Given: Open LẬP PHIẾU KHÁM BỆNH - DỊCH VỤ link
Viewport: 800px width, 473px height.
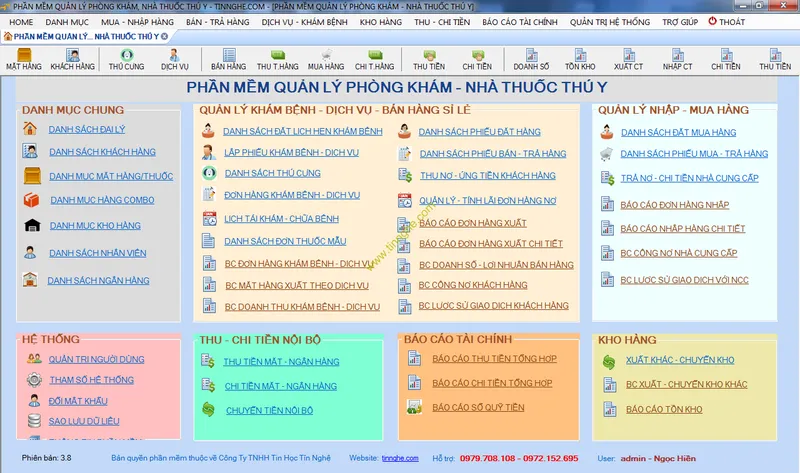Looking at the screenshot, I should (291, 152).
